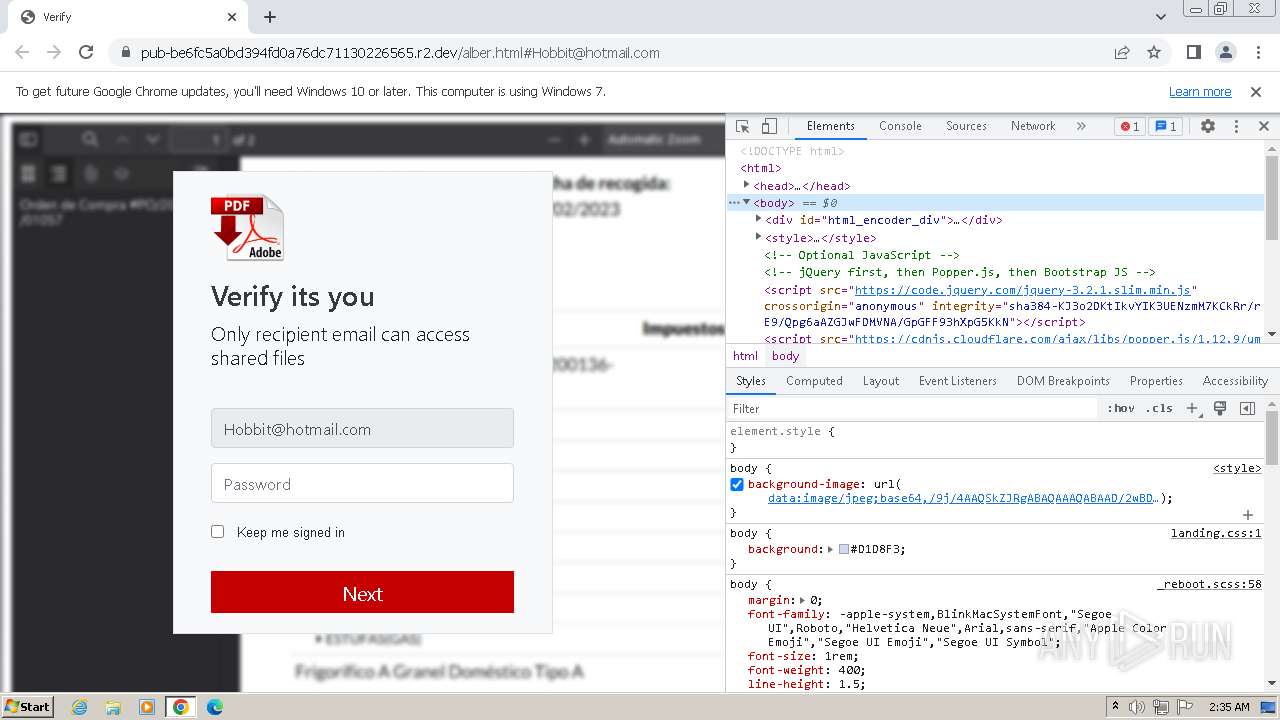Expand the style element node

758,237
